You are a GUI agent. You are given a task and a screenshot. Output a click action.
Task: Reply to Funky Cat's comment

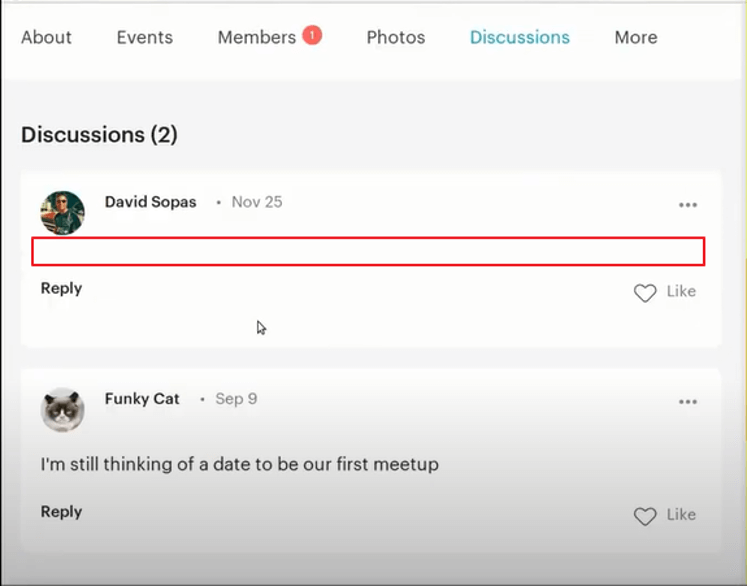pos(61,511)
